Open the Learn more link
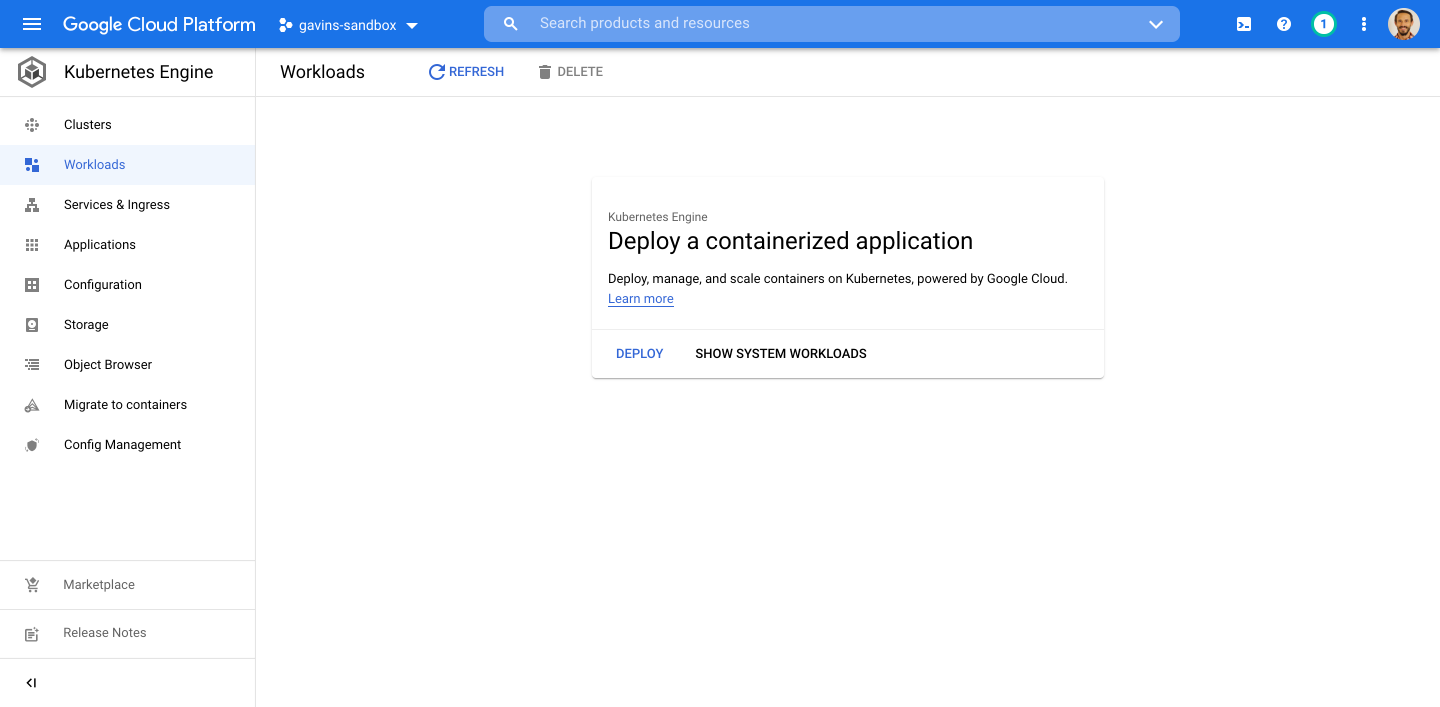The image size is (1440, 707). (x=641, y=299)
